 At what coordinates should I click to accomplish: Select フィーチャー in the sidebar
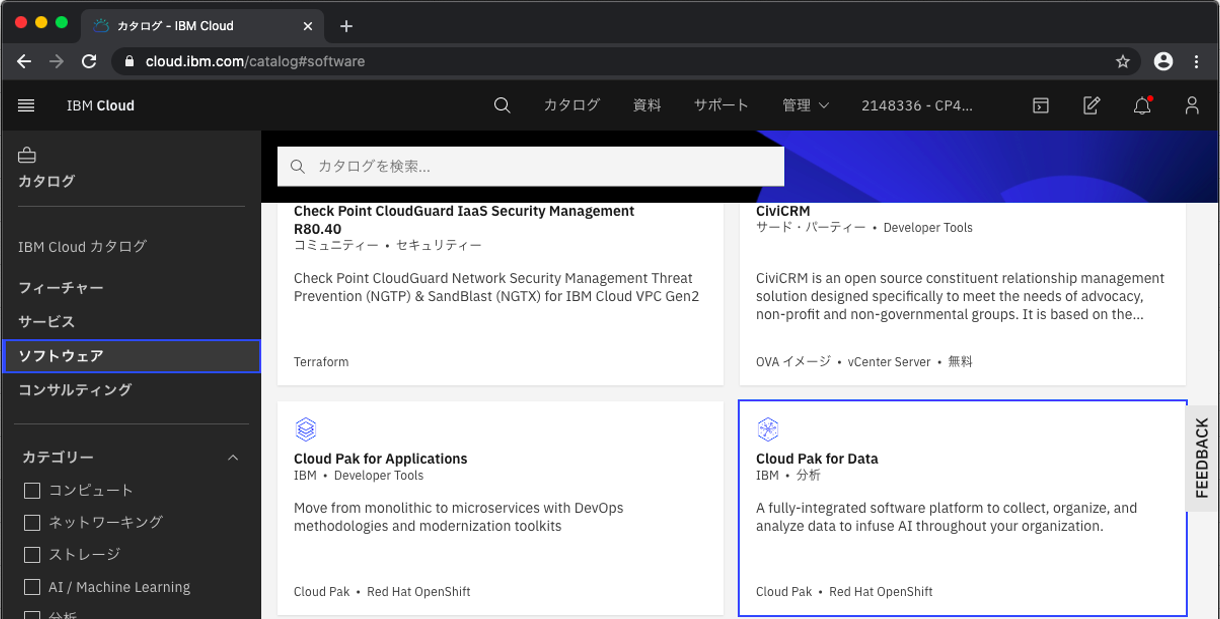point(61,288)
